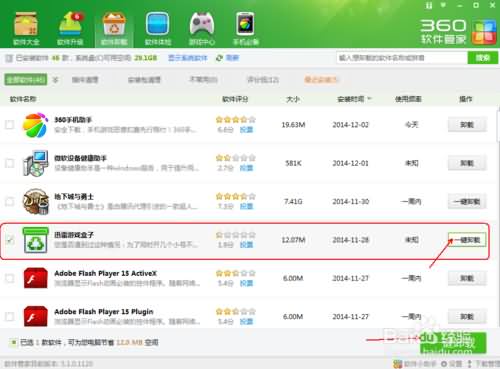Click 投票 link for 360手机助手

pyautogui.click(x=246, y=130)
